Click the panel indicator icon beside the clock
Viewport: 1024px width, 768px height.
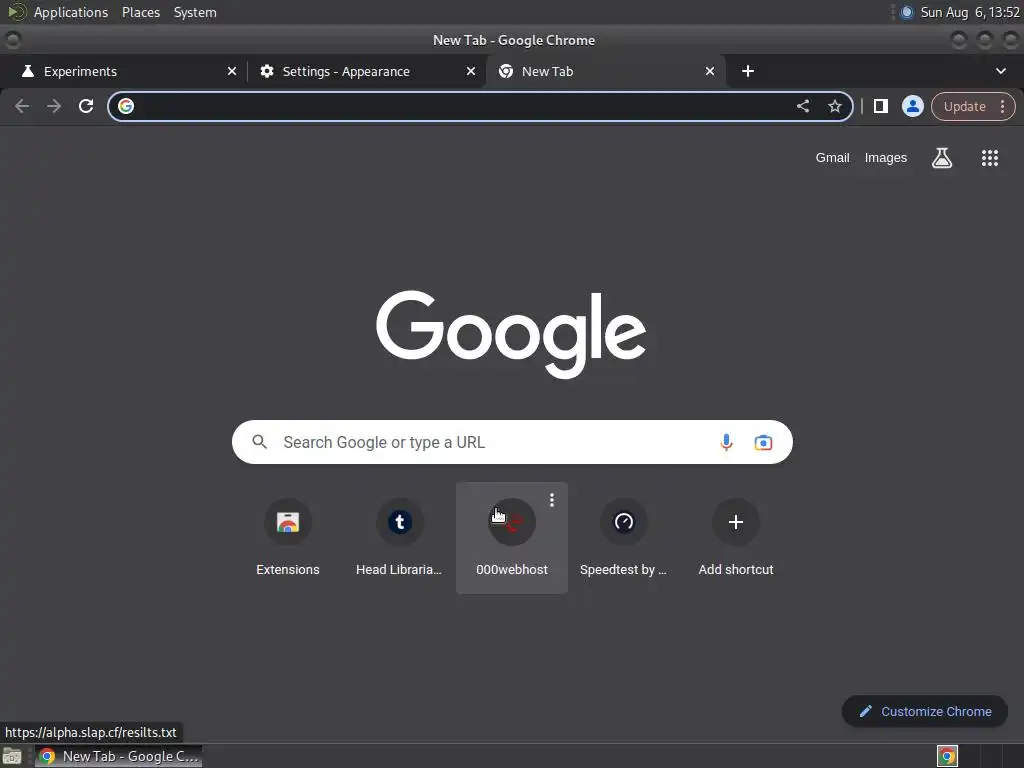(906, 12)
